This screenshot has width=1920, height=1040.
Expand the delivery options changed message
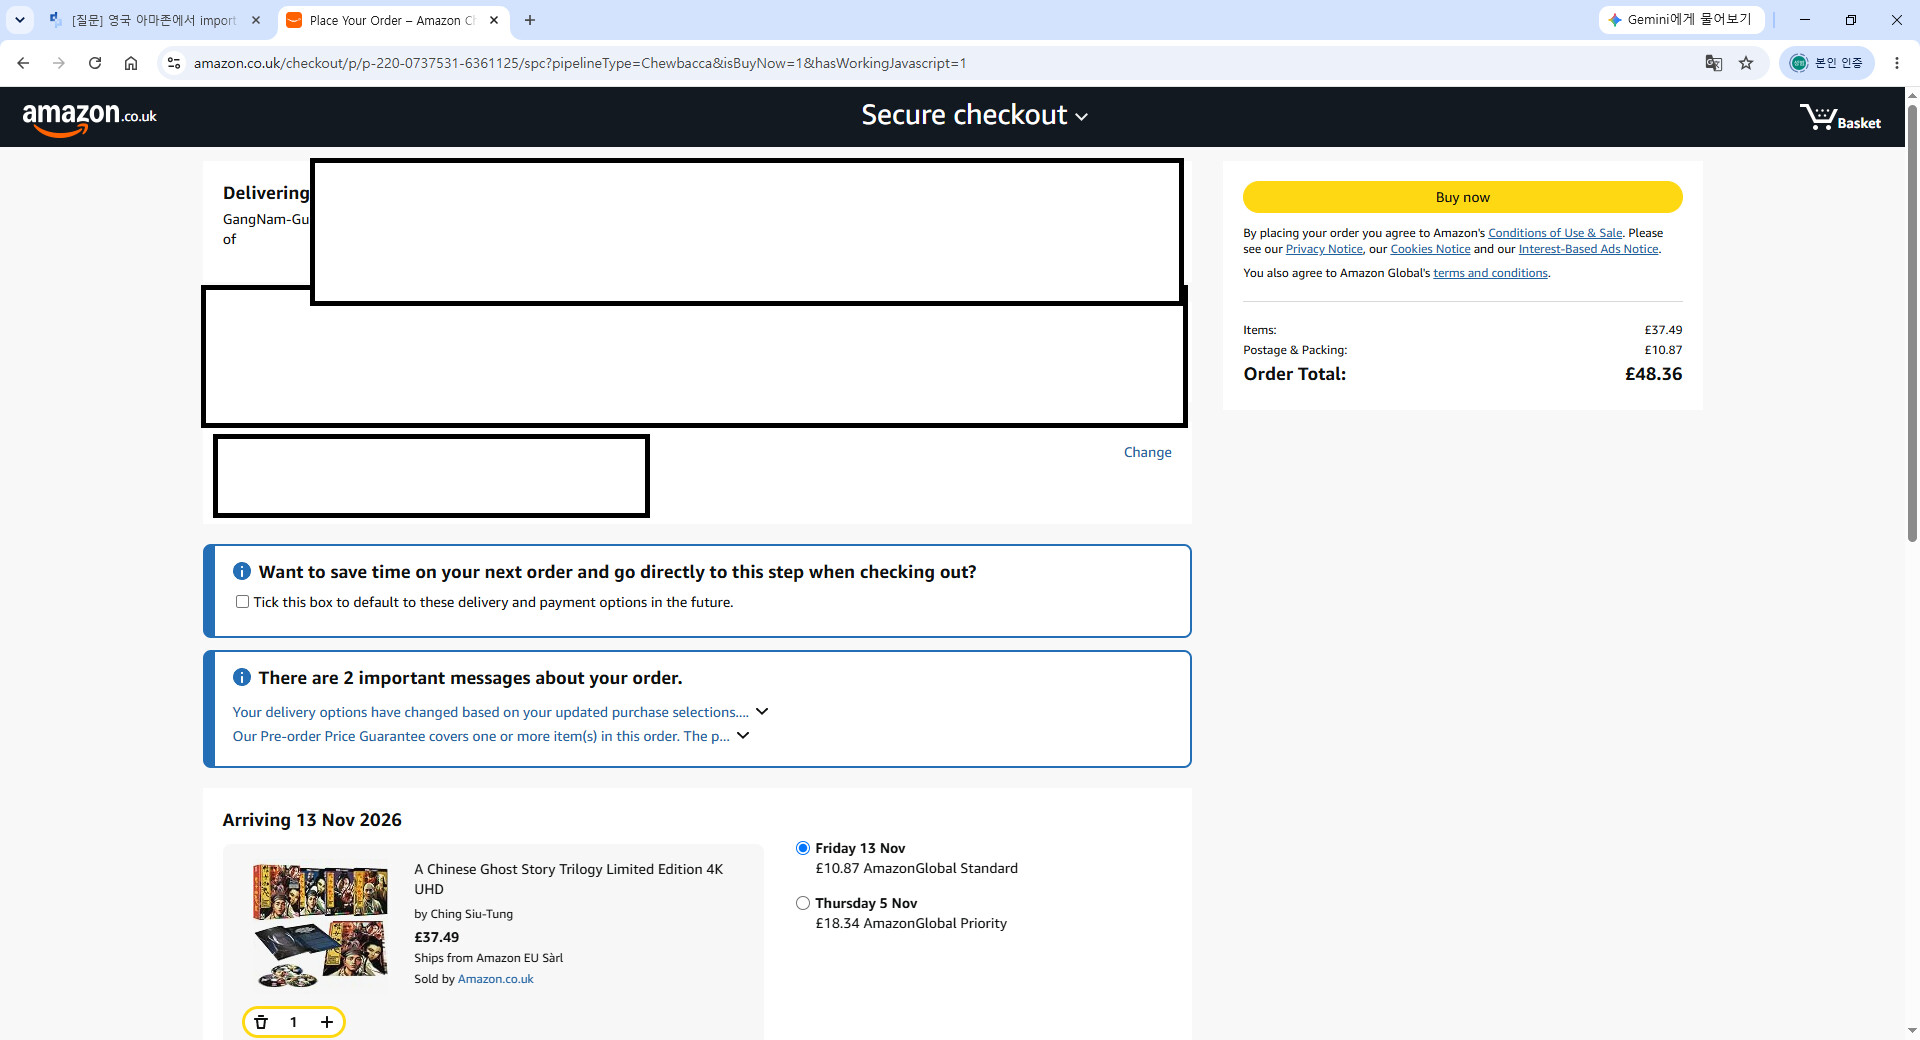762,711
